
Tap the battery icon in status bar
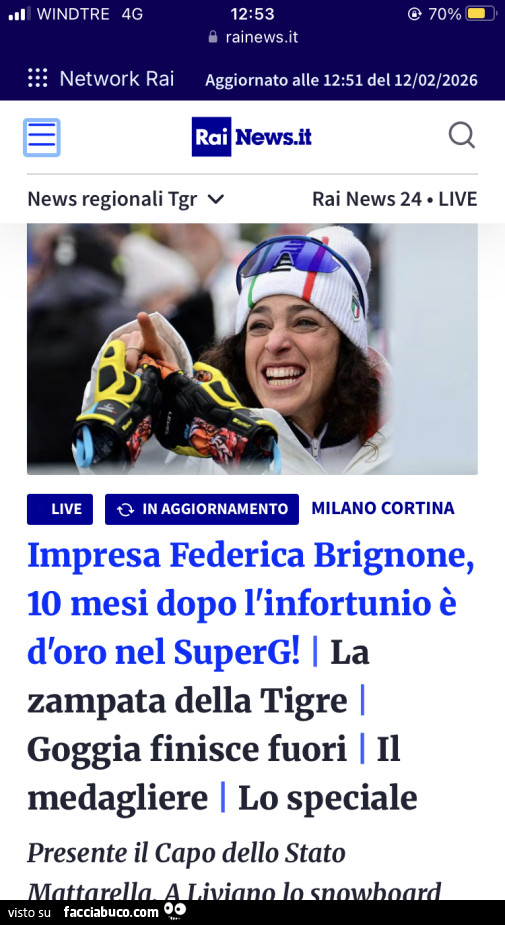pos(481,13)
